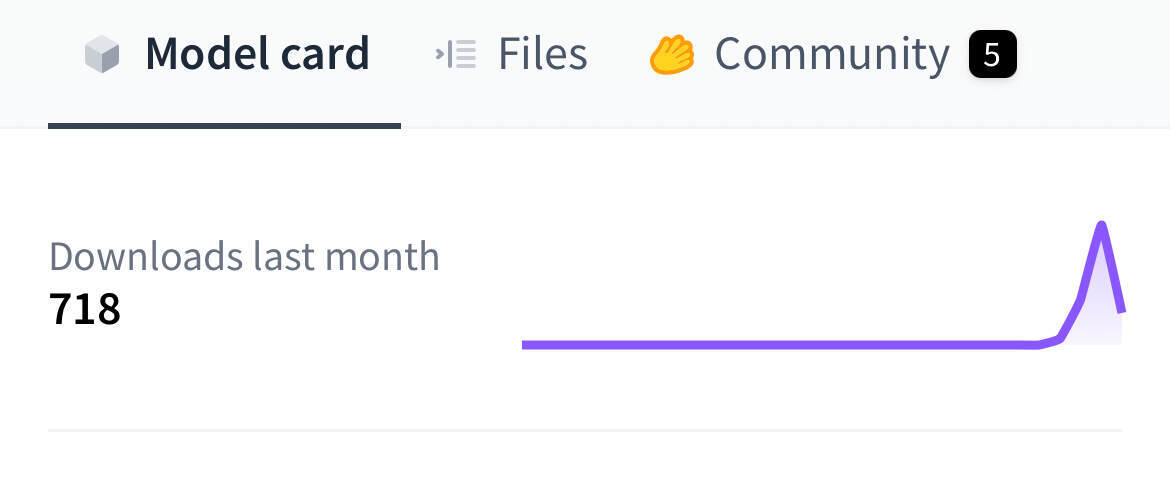Viewport: 1170px width, 488px height.
Task: Click the Community discussion count badge 5
Action: click(x=992, y=54)
